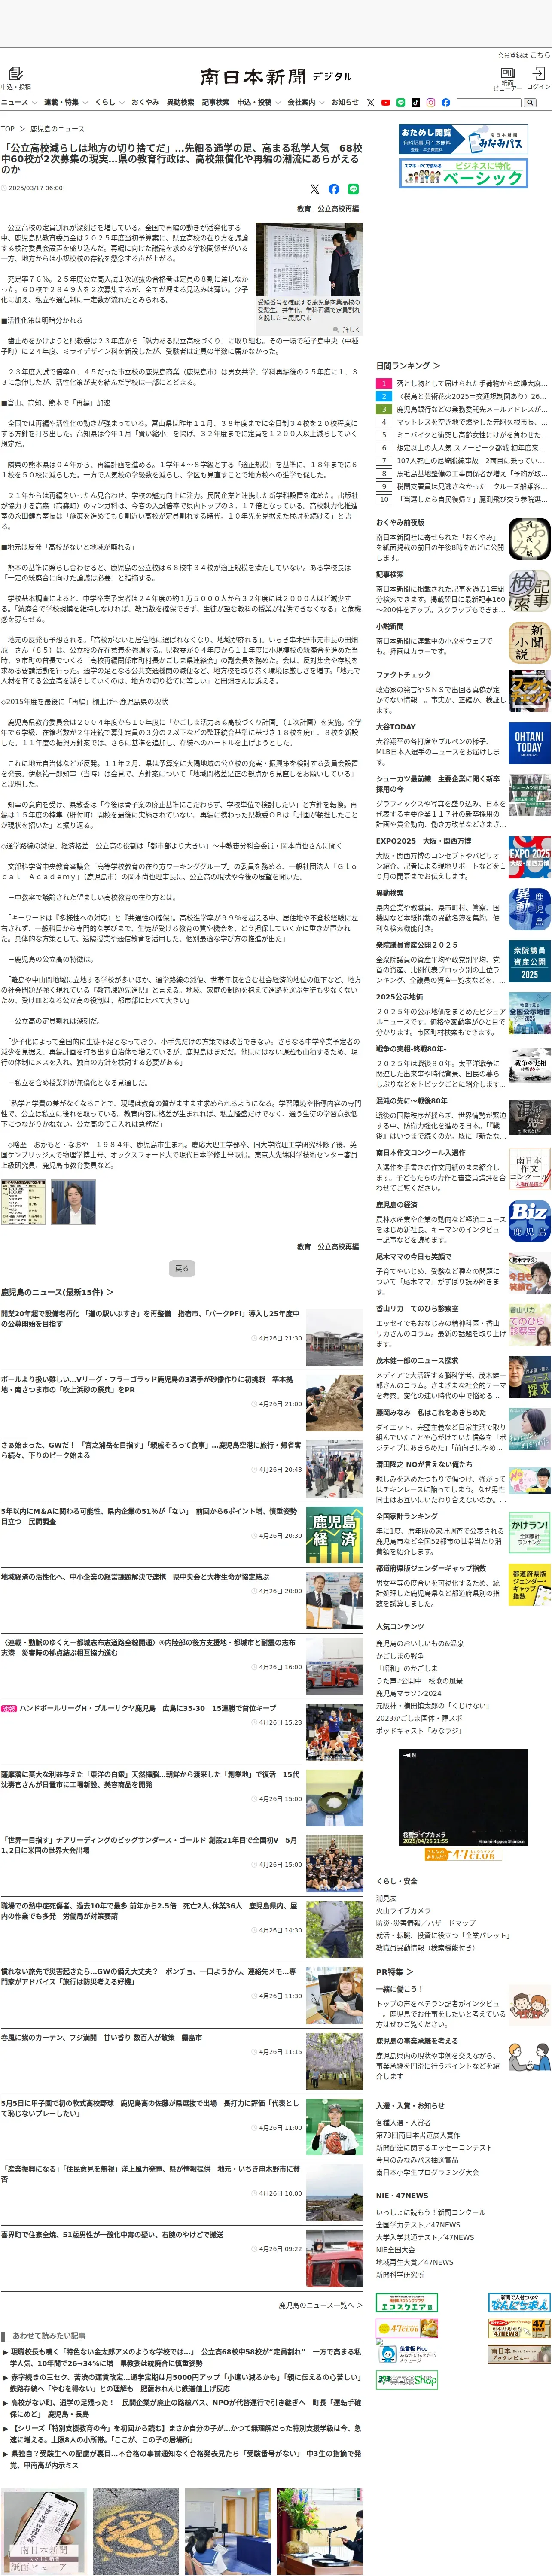Open the Instagram icon in the navigation bar
Screen dimensions: 552x2576
click(x=431, y=103)
